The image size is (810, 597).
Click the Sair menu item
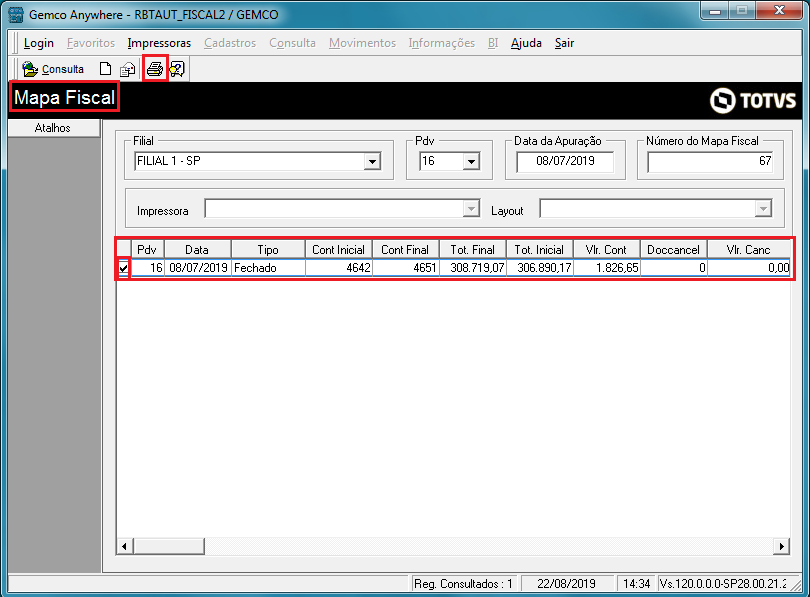pos(564,43)
